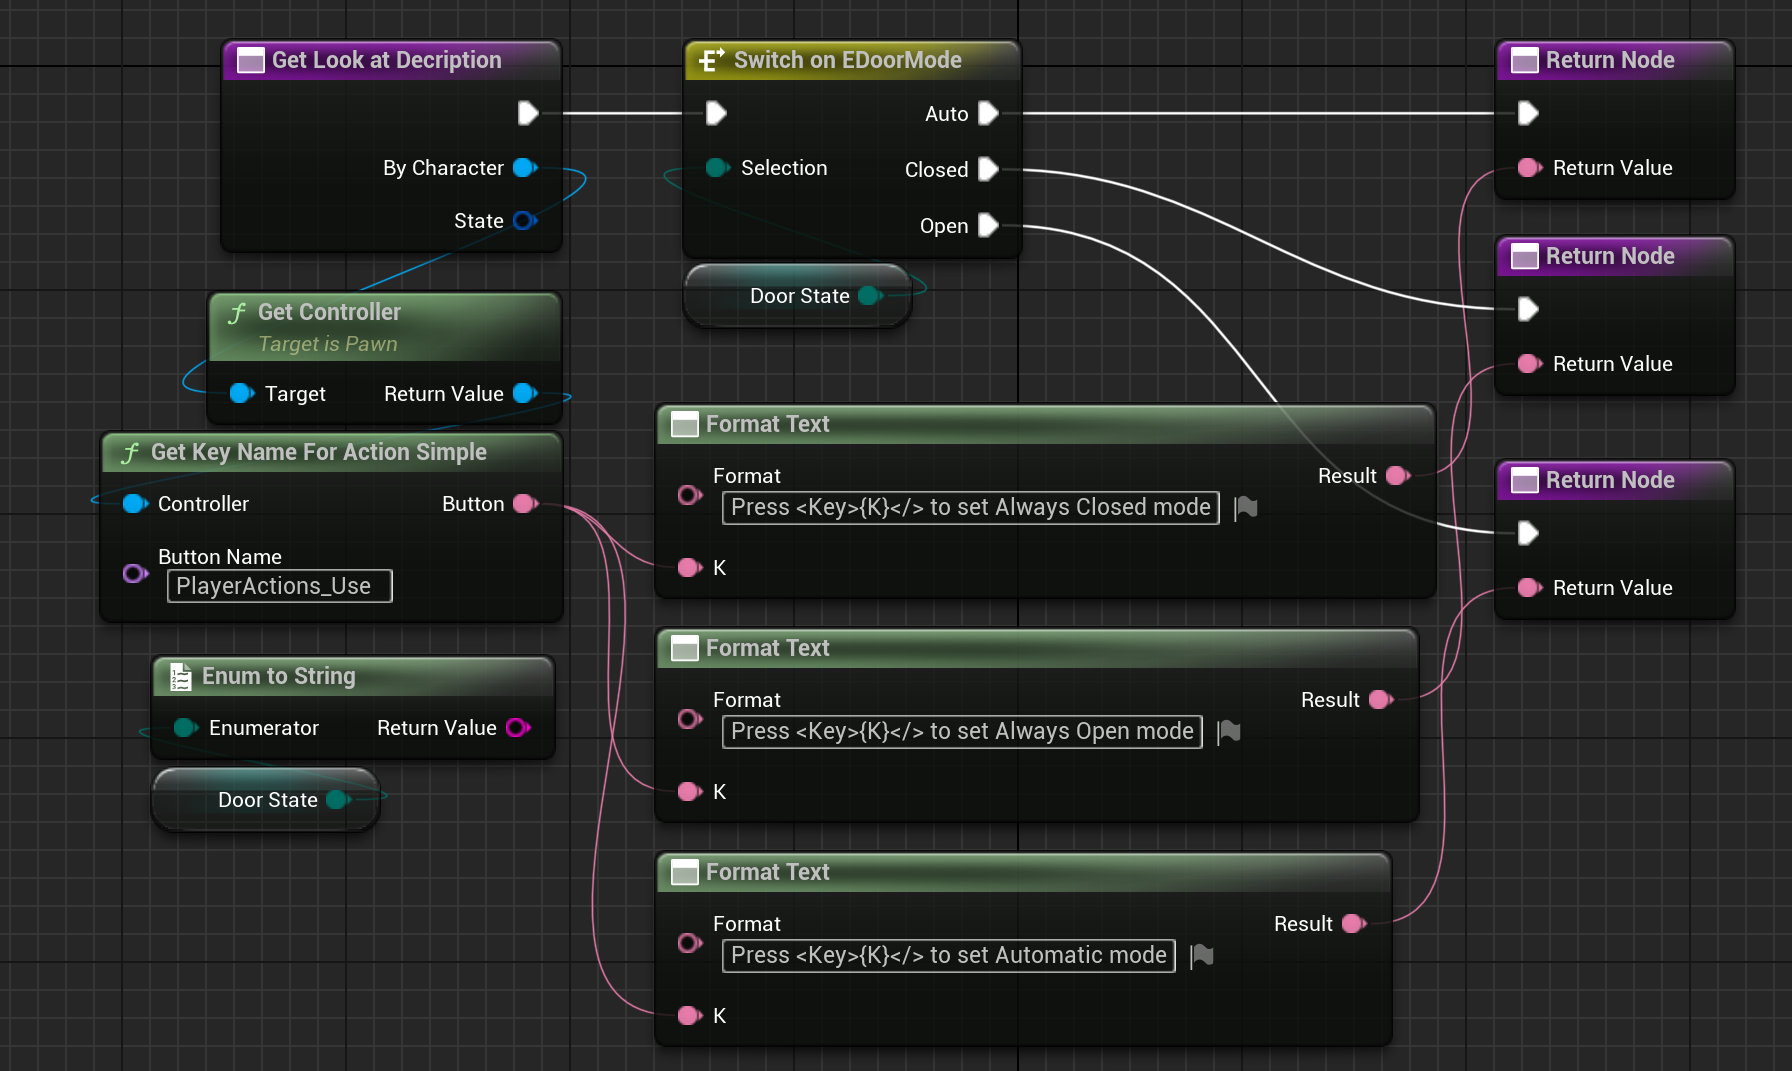
Task: Select the Enumerator input pin
Action: click(185, 728)
